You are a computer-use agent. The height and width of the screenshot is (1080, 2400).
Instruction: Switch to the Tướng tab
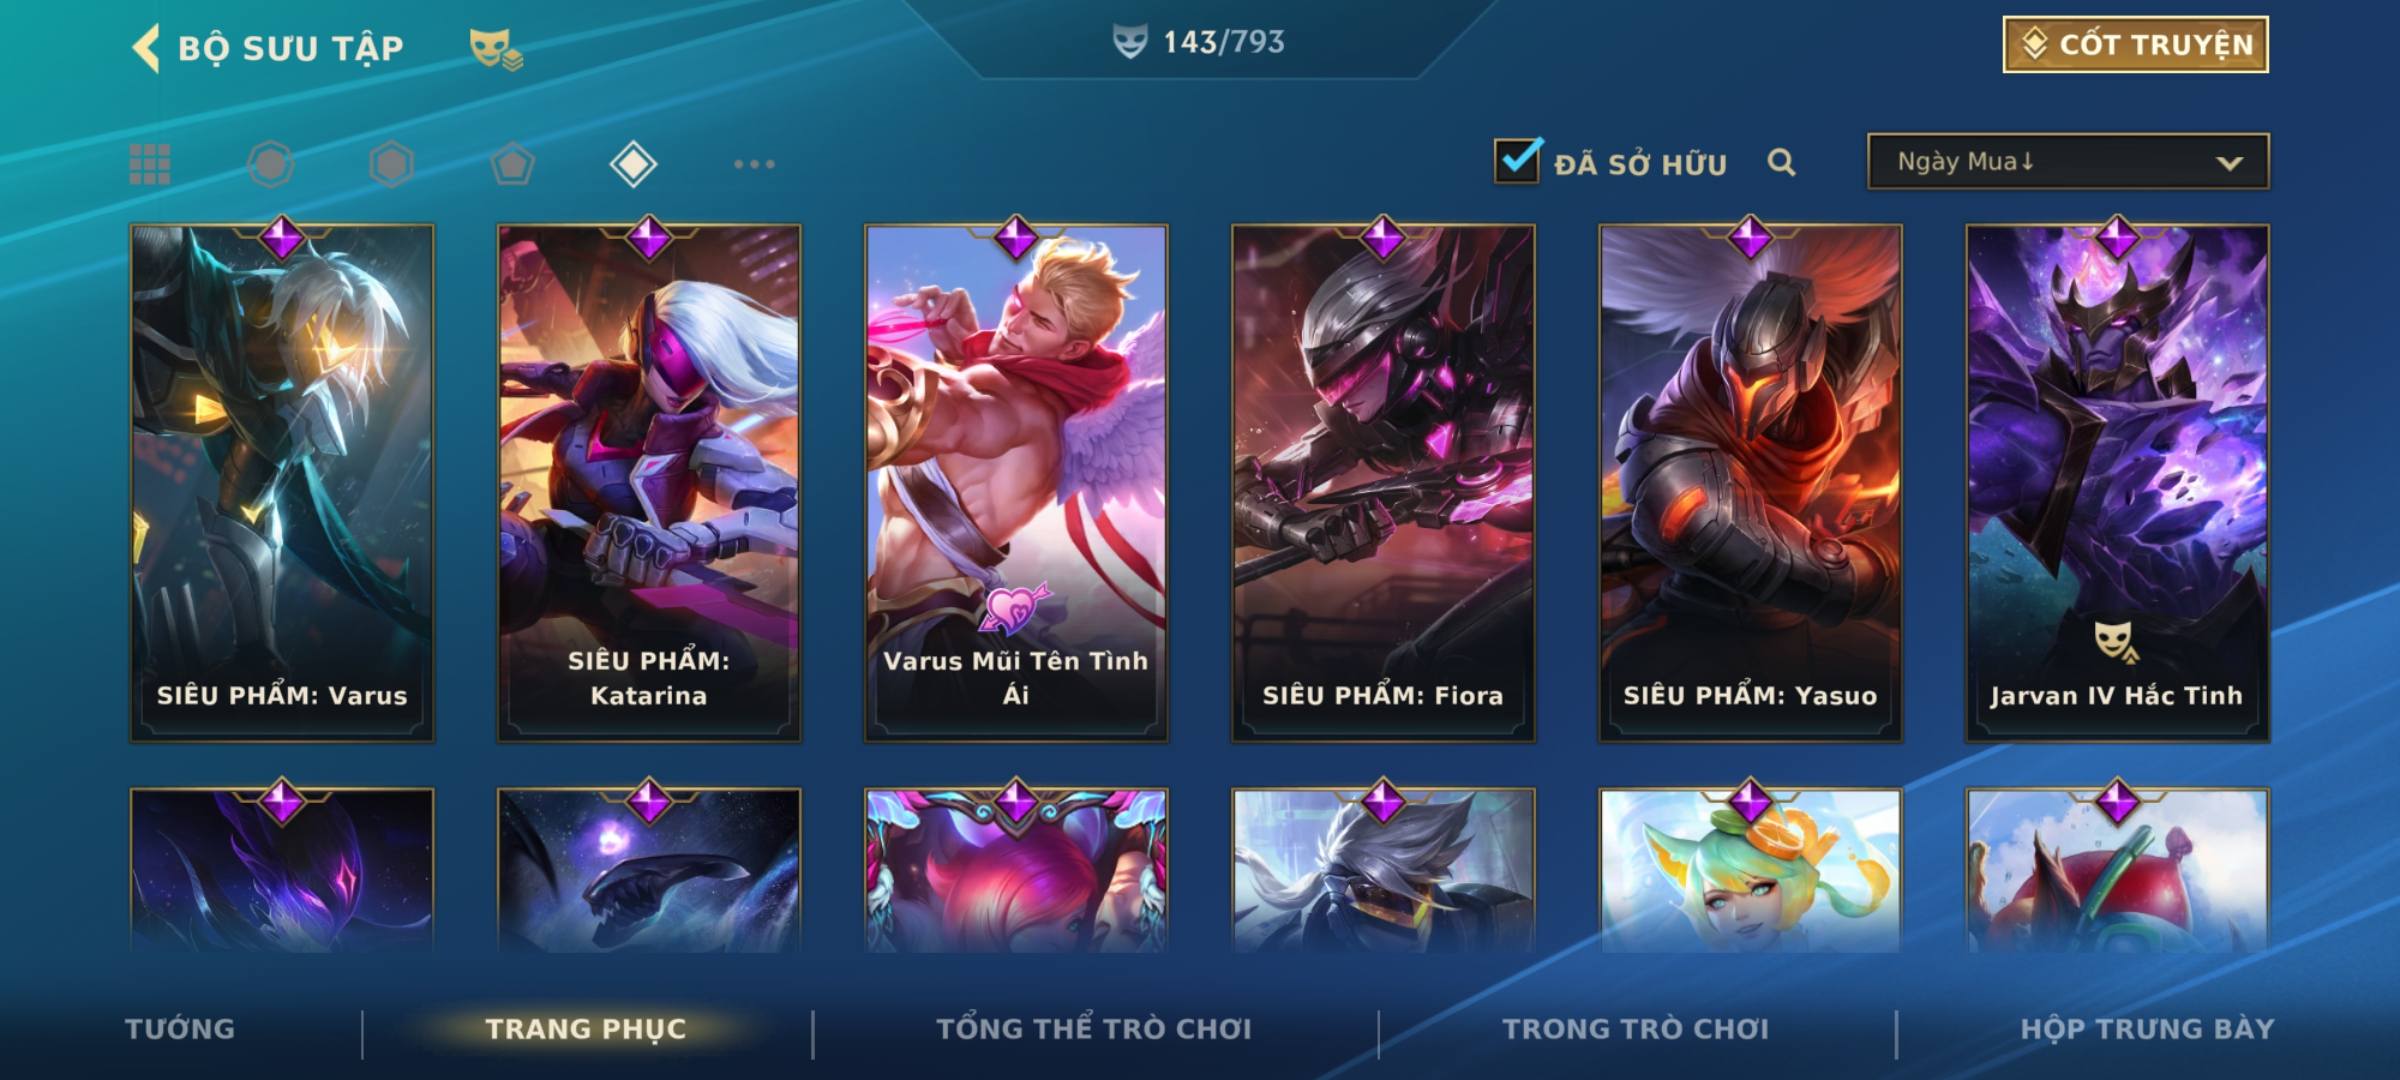coord(180,1029)
